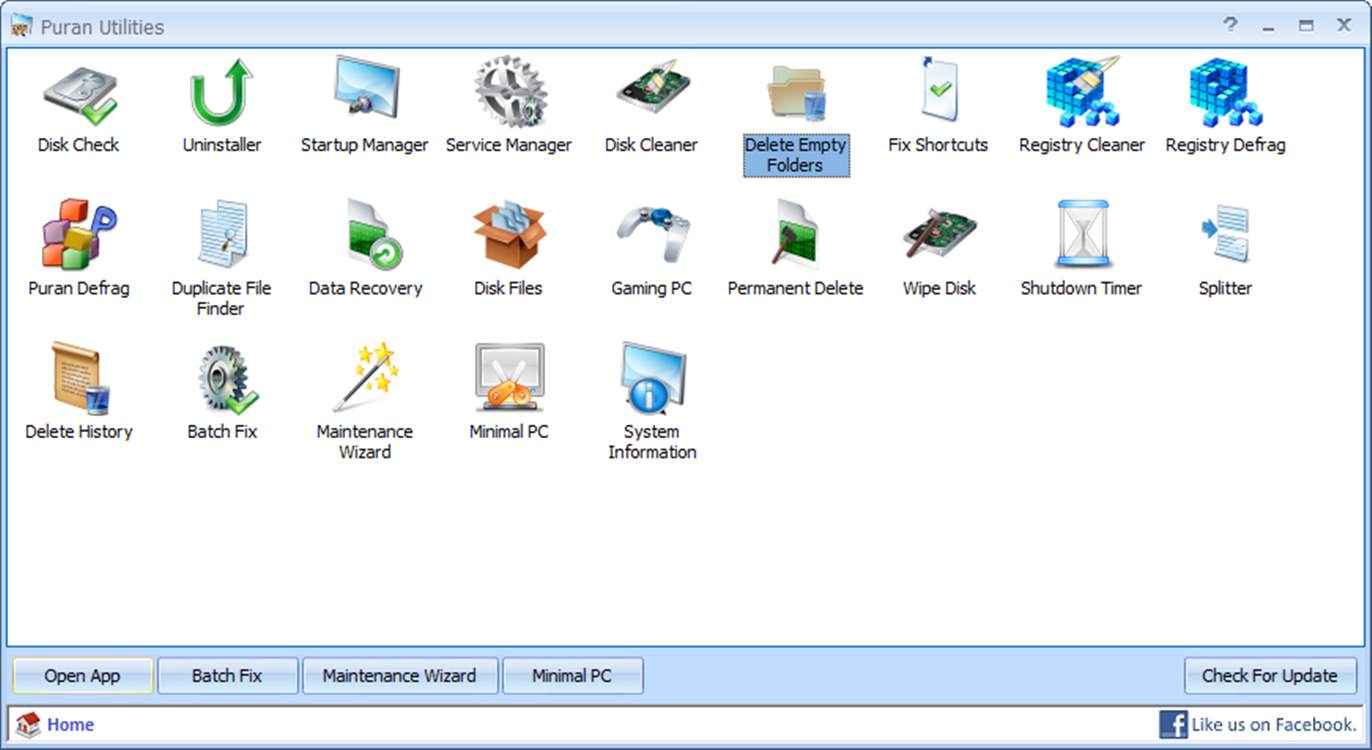Click the help question mark button

click(x=1231, y=25)
